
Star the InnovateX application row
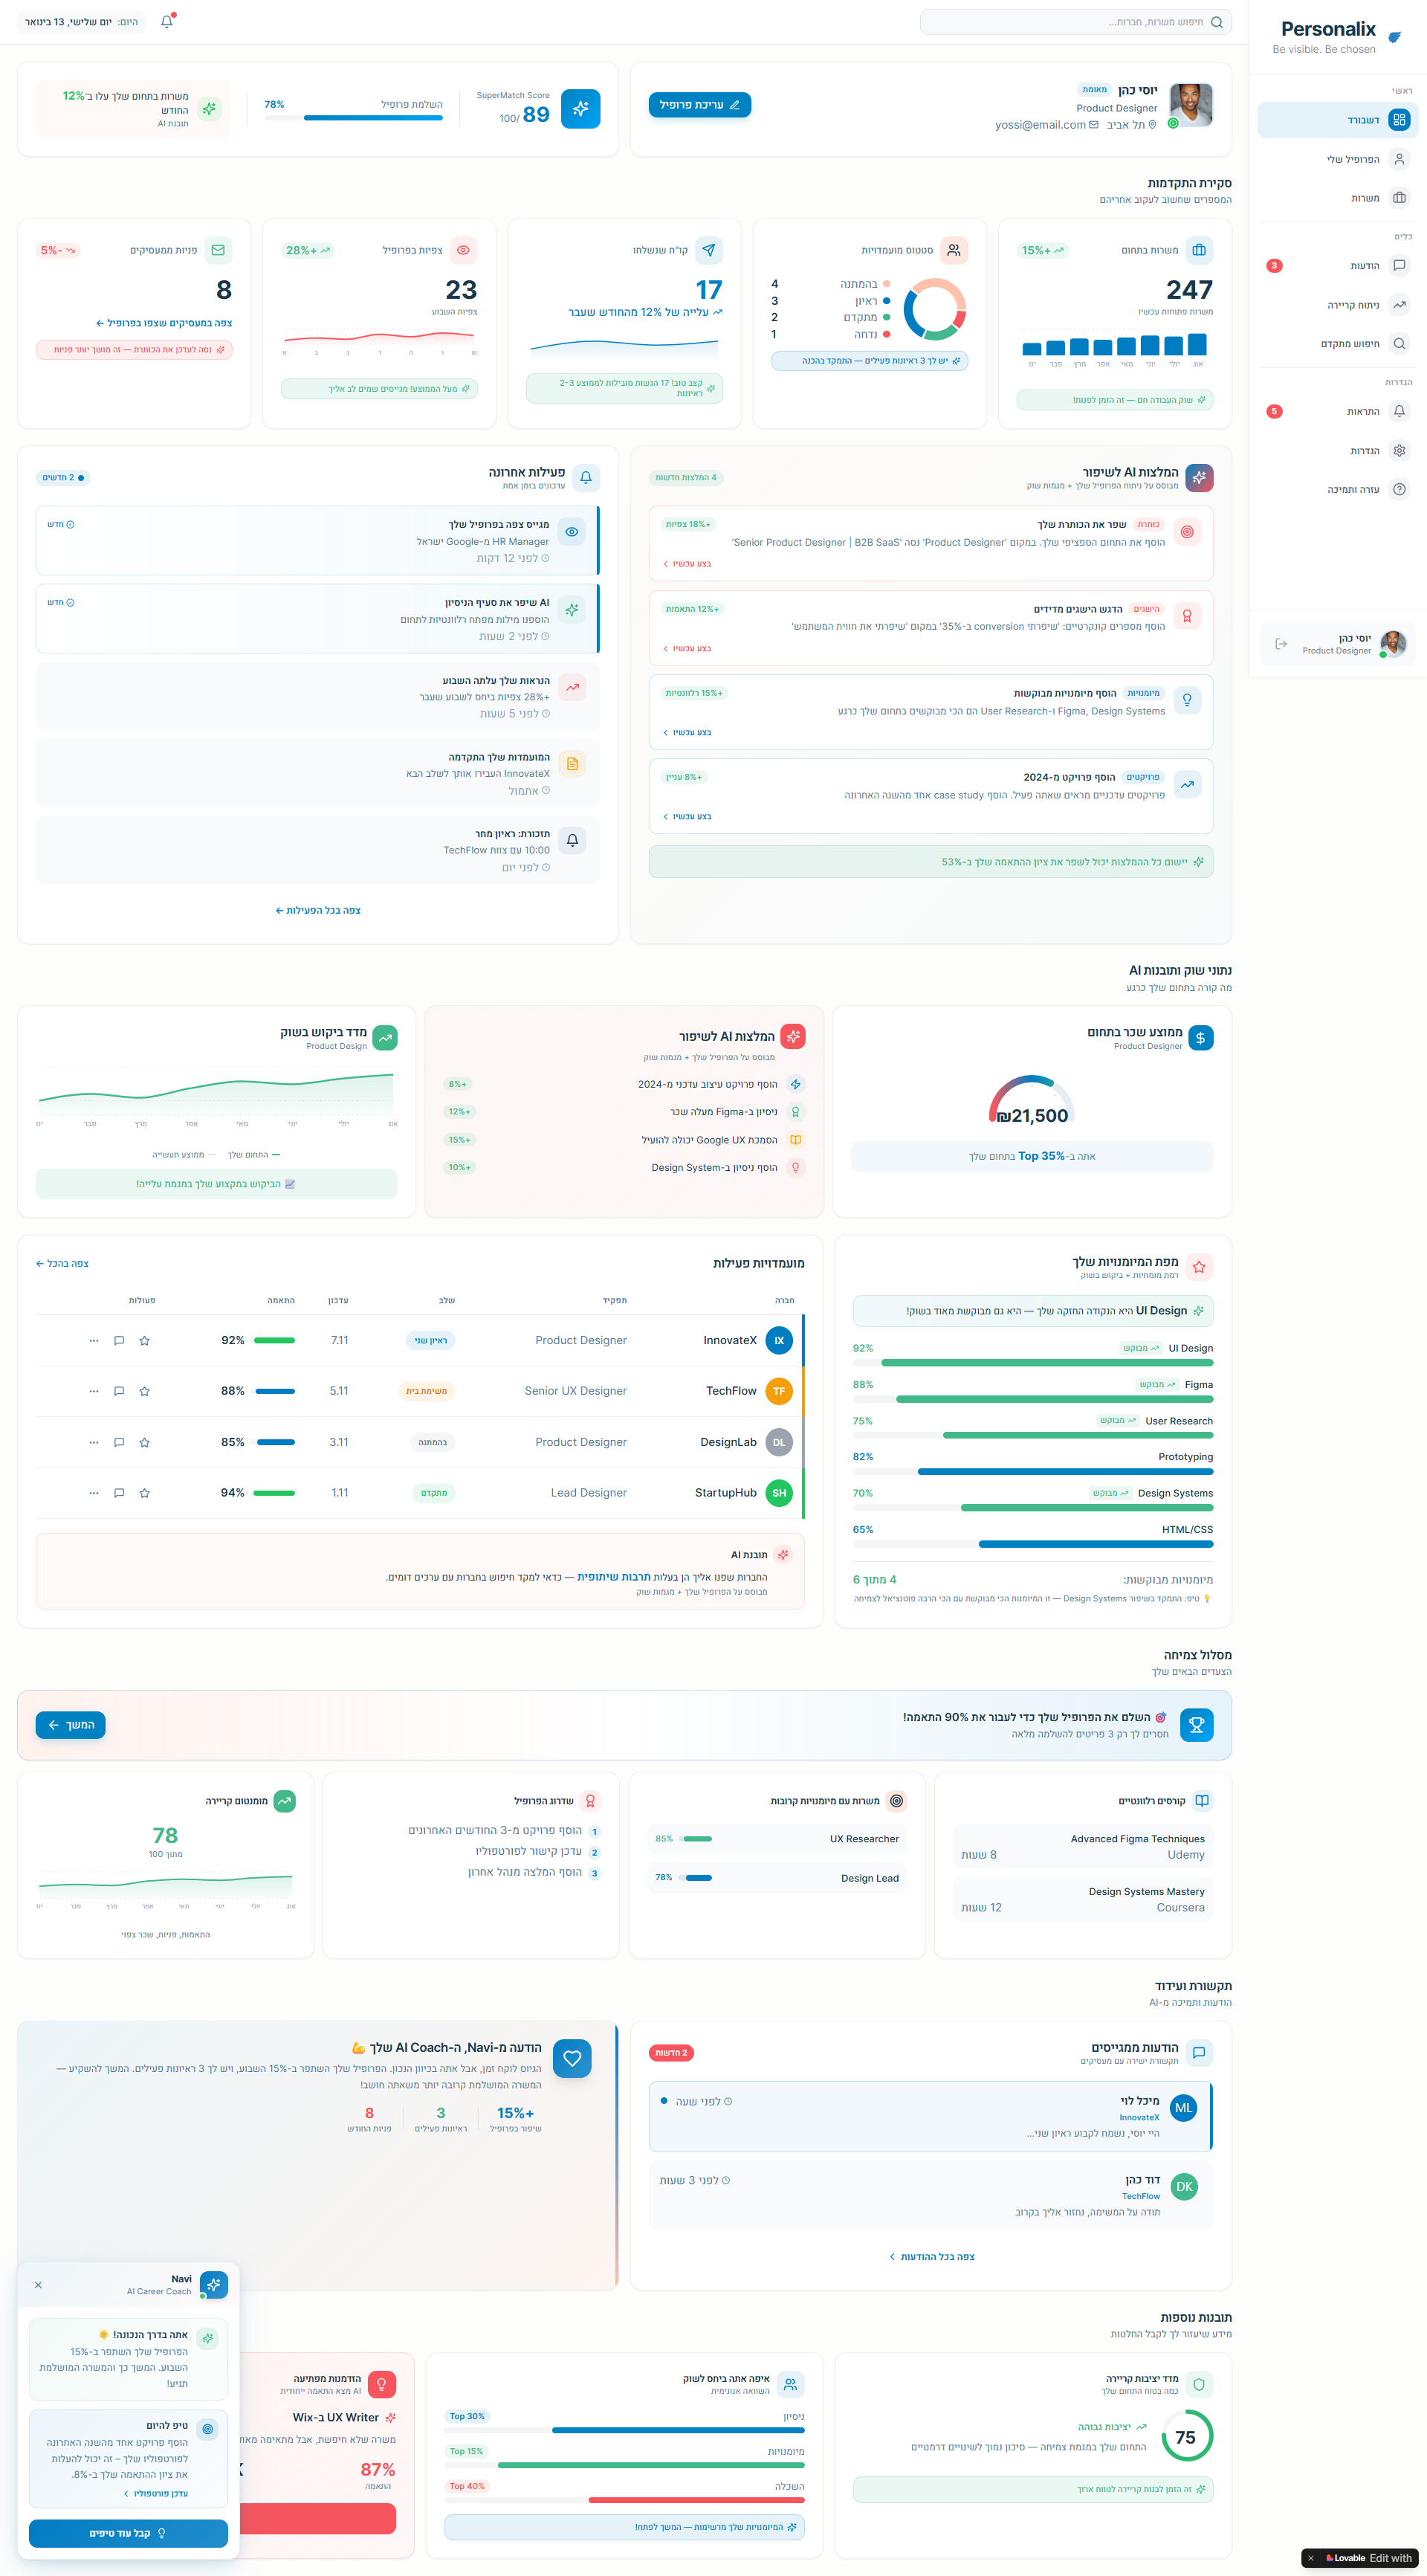click(144, 1340)
